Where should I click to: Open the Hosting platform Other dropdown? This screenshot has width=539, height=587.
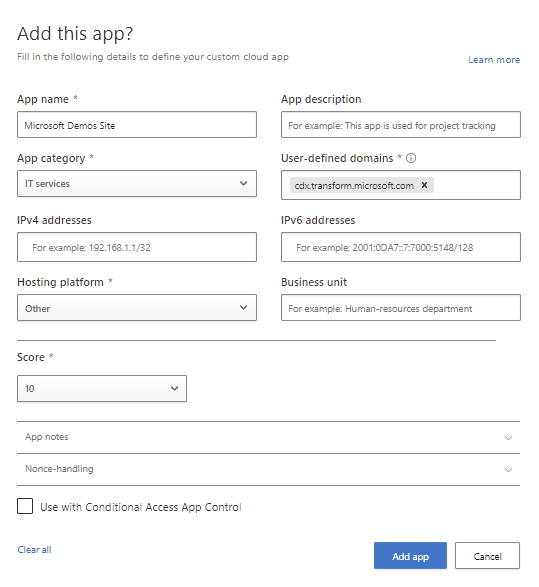pyautogui.click(x=137, y=307)
